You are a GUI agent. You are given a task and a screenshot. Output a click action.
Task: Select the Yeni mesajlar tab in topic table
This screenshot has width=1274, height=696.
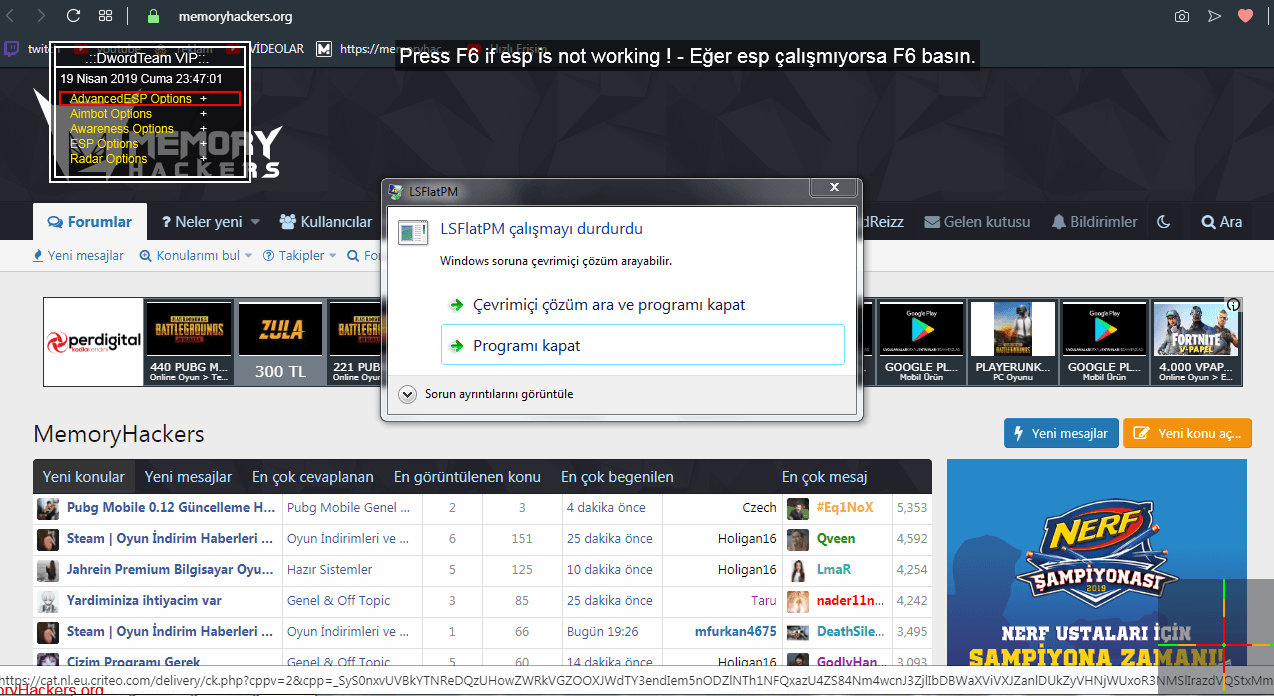[188, 477]
